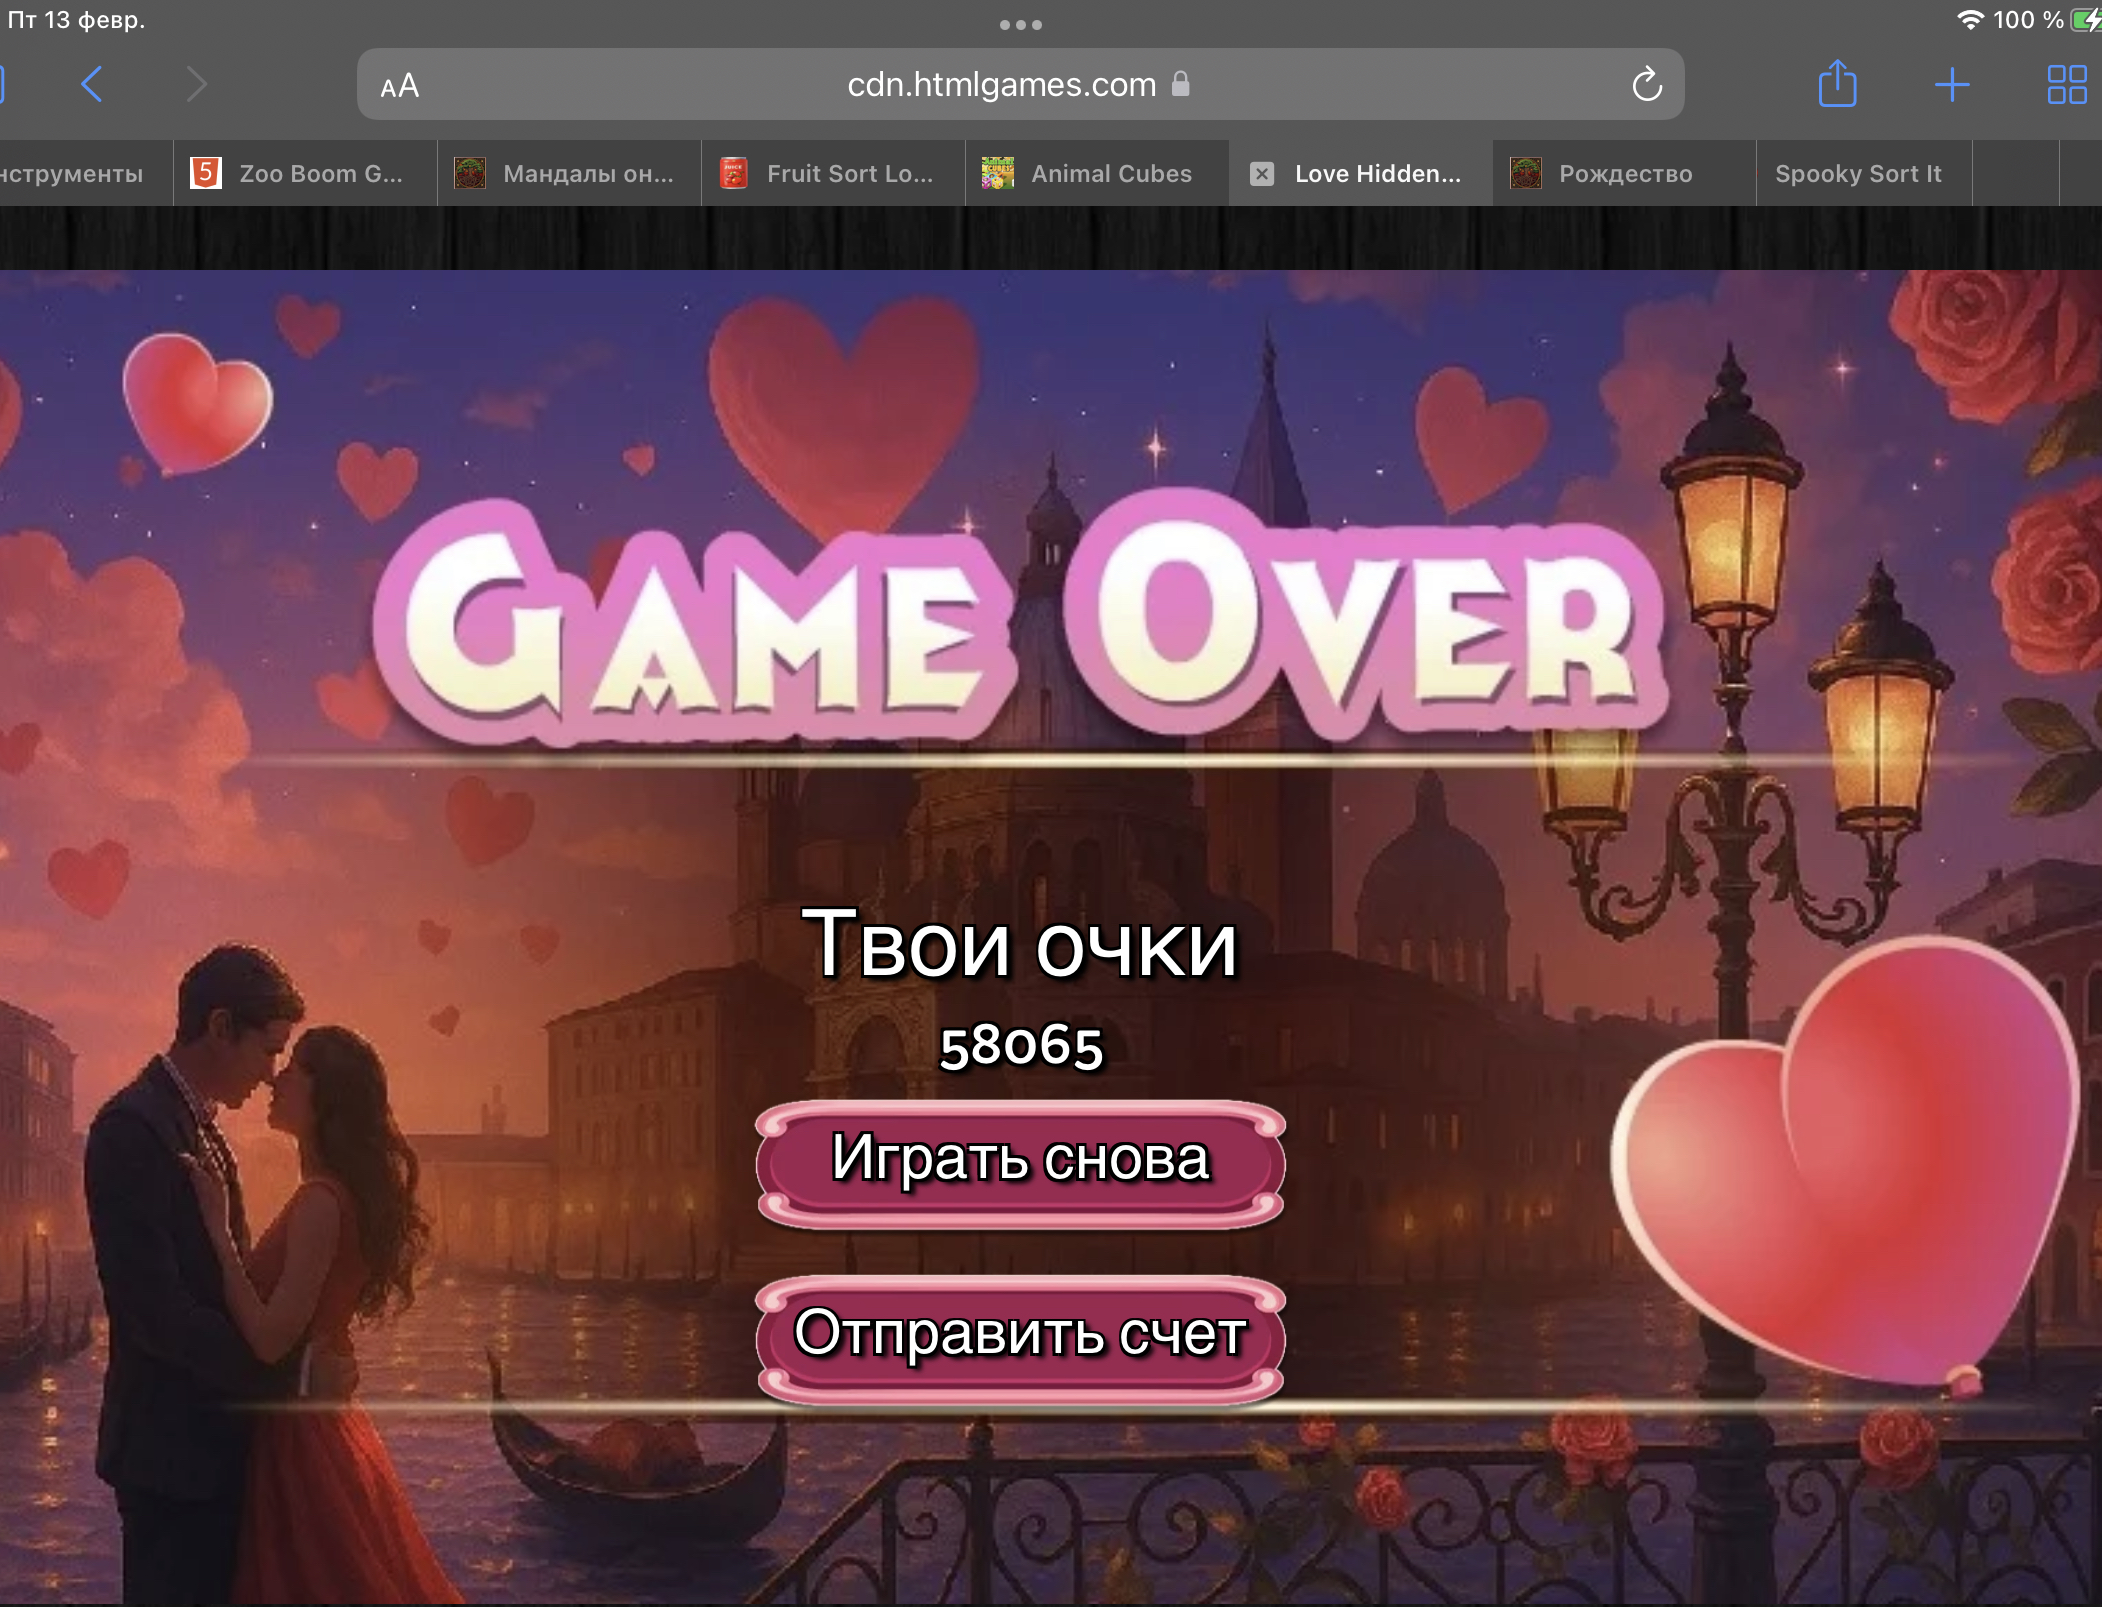Tap the battery status icon

(x=2085, y=20)
